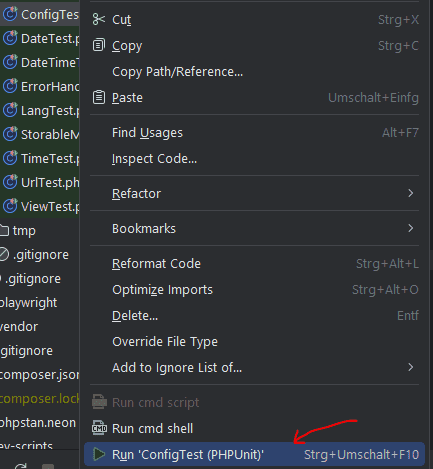Select composer.lock in the project tree
This screenshot has height=469, width=433.
pos(40,398)
